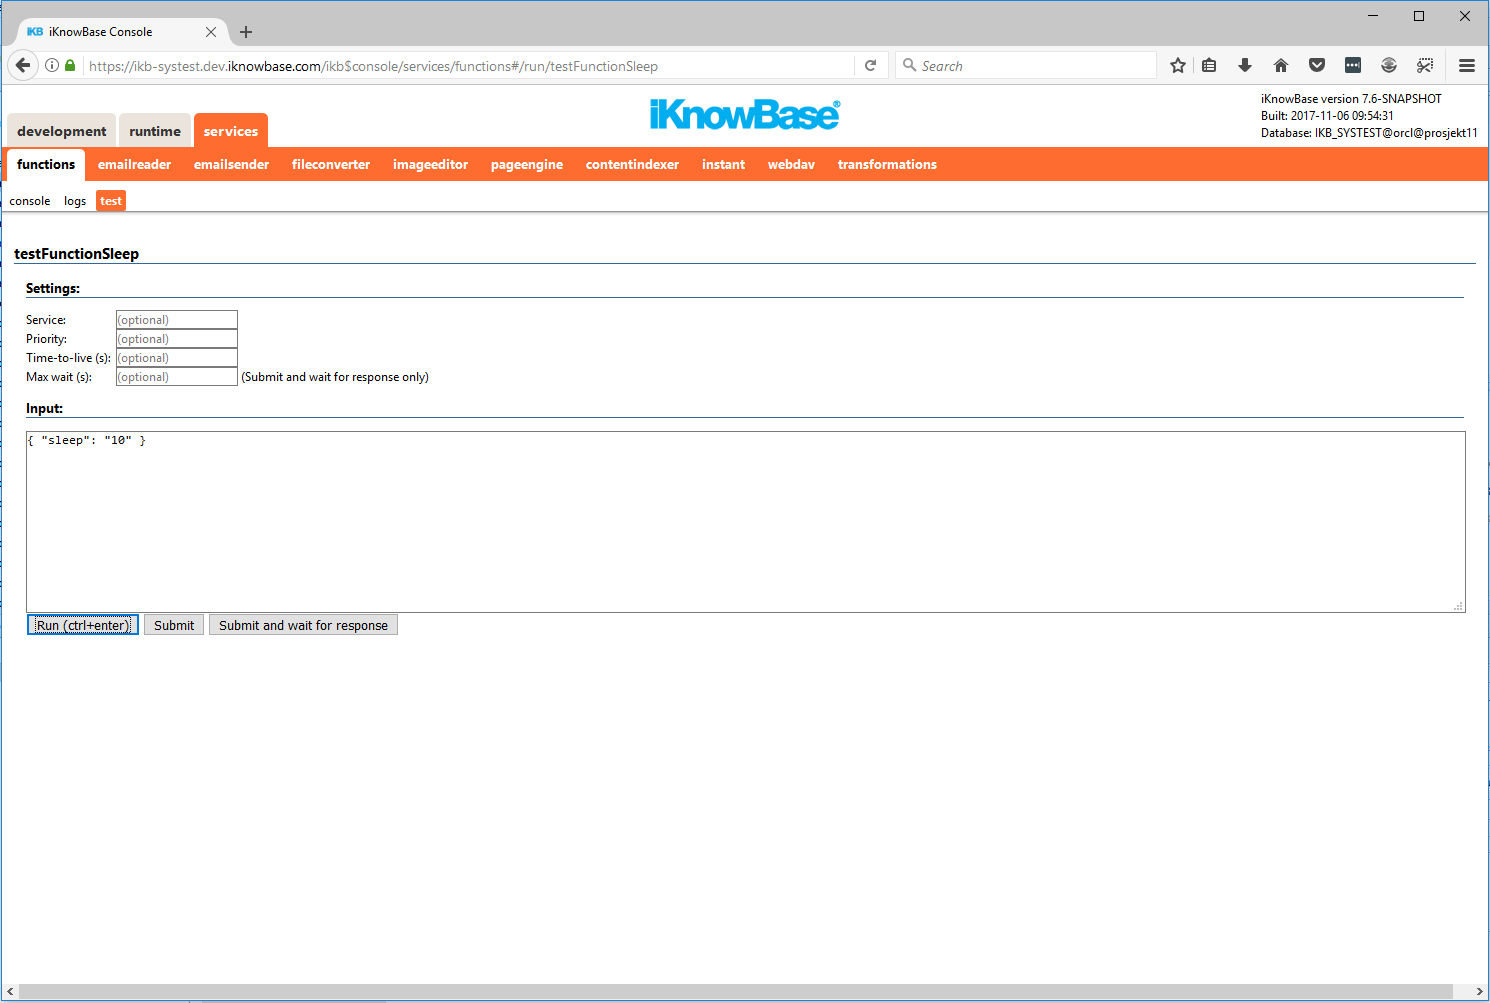
Task: Open the transformations menu item
Action: (887, 164)
